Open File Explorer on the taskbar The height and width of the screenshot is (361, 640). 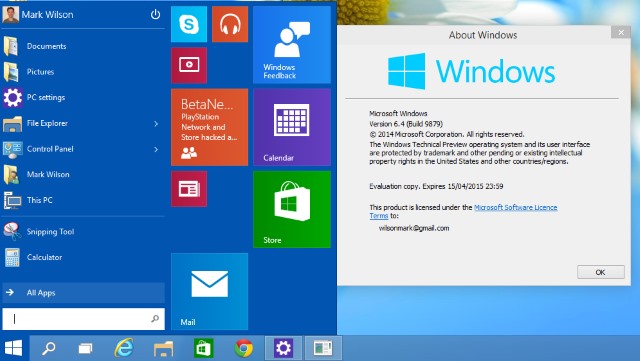pos(163,348)
